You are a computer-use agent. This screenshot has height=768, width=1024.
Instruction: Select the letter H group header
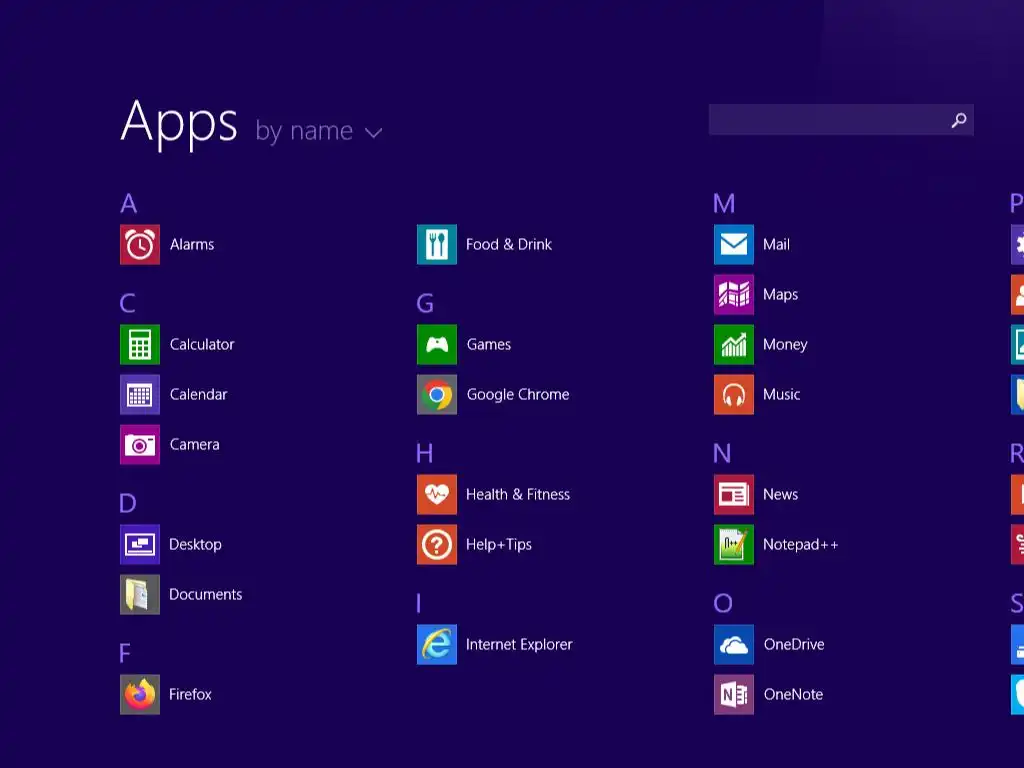(424, 453)
